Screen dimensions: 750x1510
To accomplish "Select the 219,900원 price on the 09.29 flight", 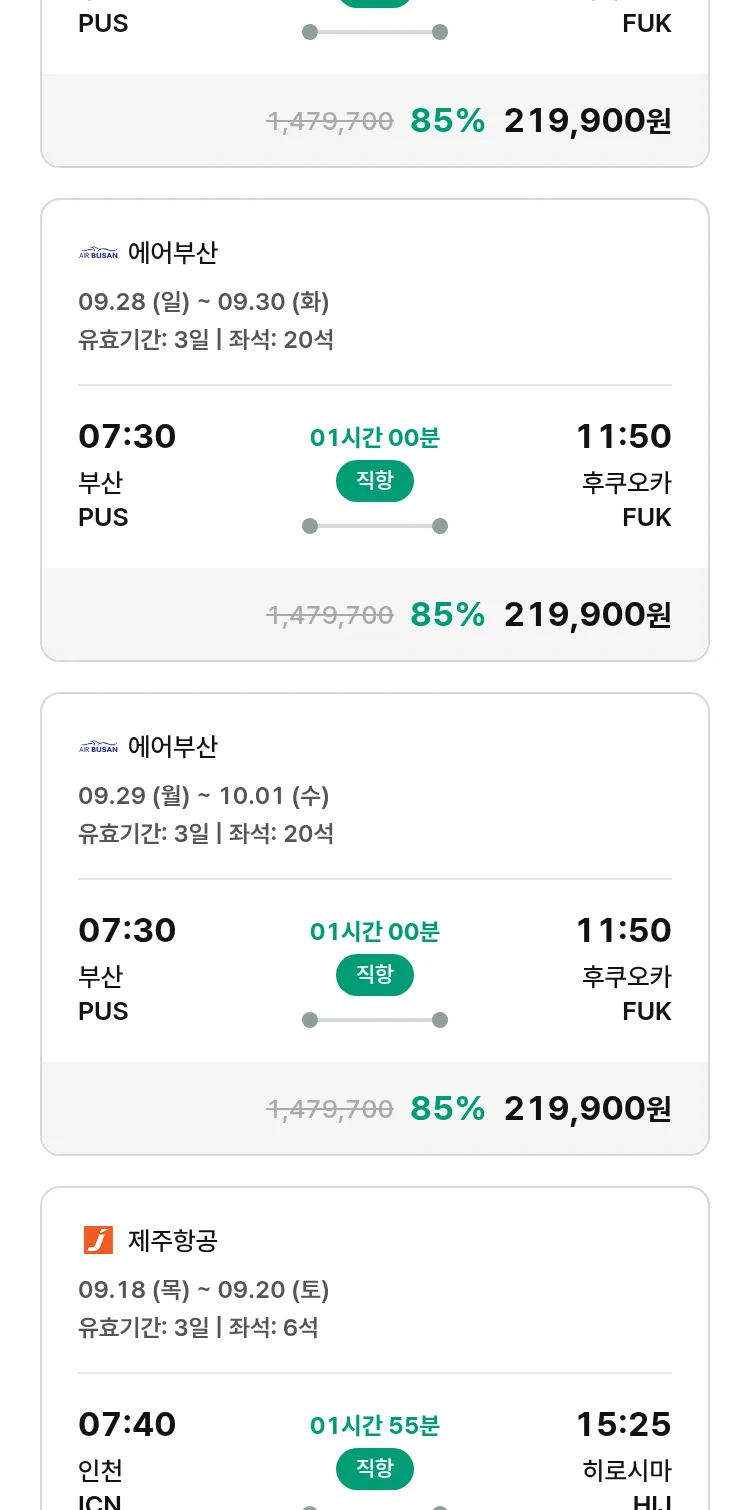I will tap(587, 1109).
